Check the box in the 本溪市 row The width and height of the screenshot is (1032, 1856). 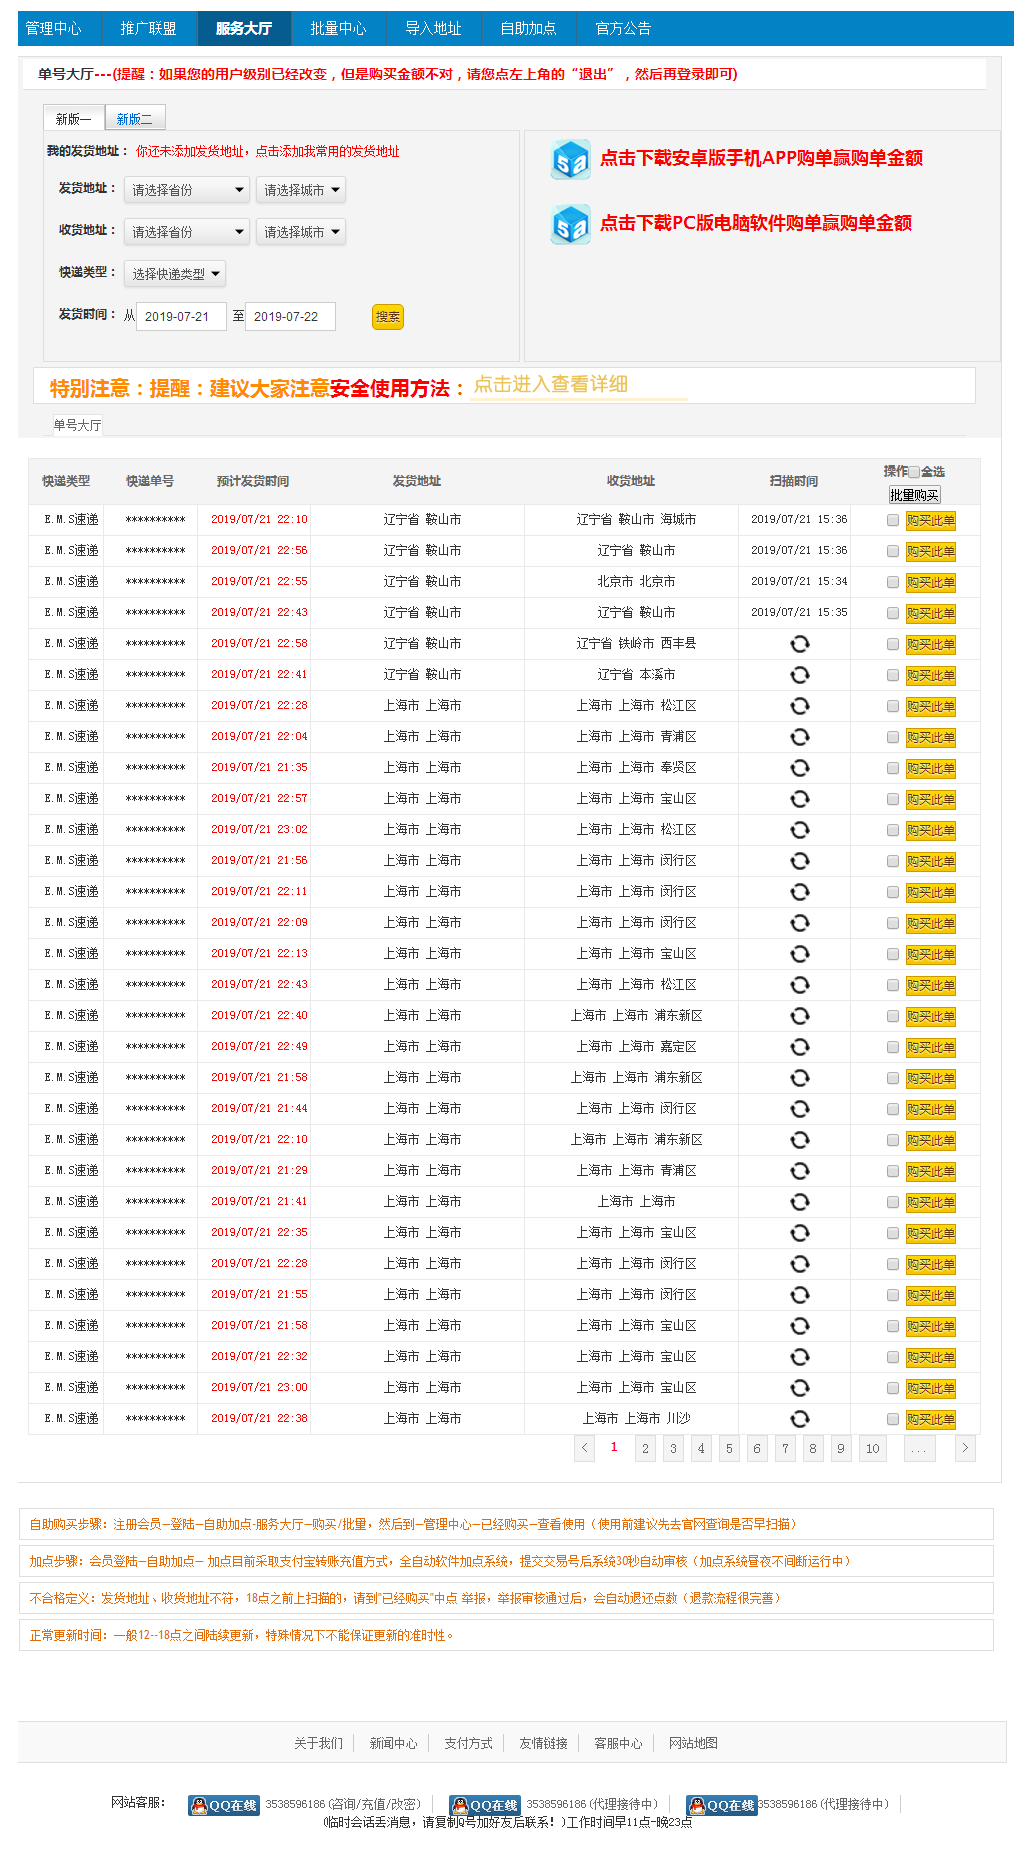[x=893, y=675]
